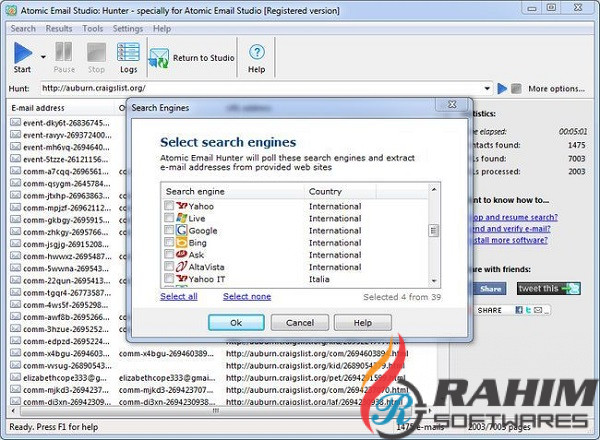600x440 pixels.
Task: Click the small gray stop icon beside Hunt field
Action: (516, 89)
